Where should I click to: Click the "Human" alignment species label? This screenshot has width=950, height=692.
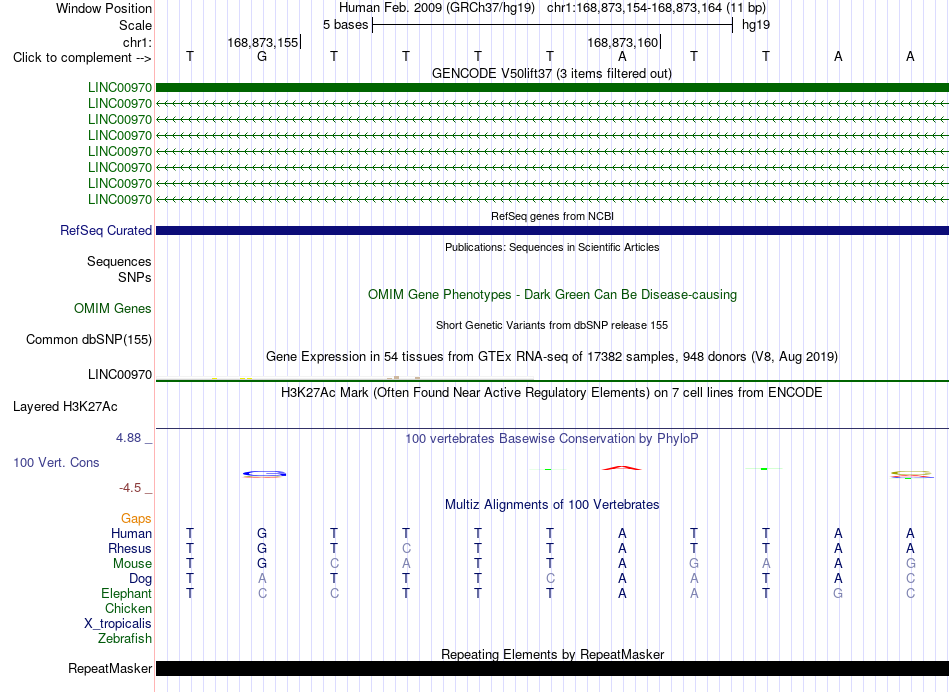(131, 533)
